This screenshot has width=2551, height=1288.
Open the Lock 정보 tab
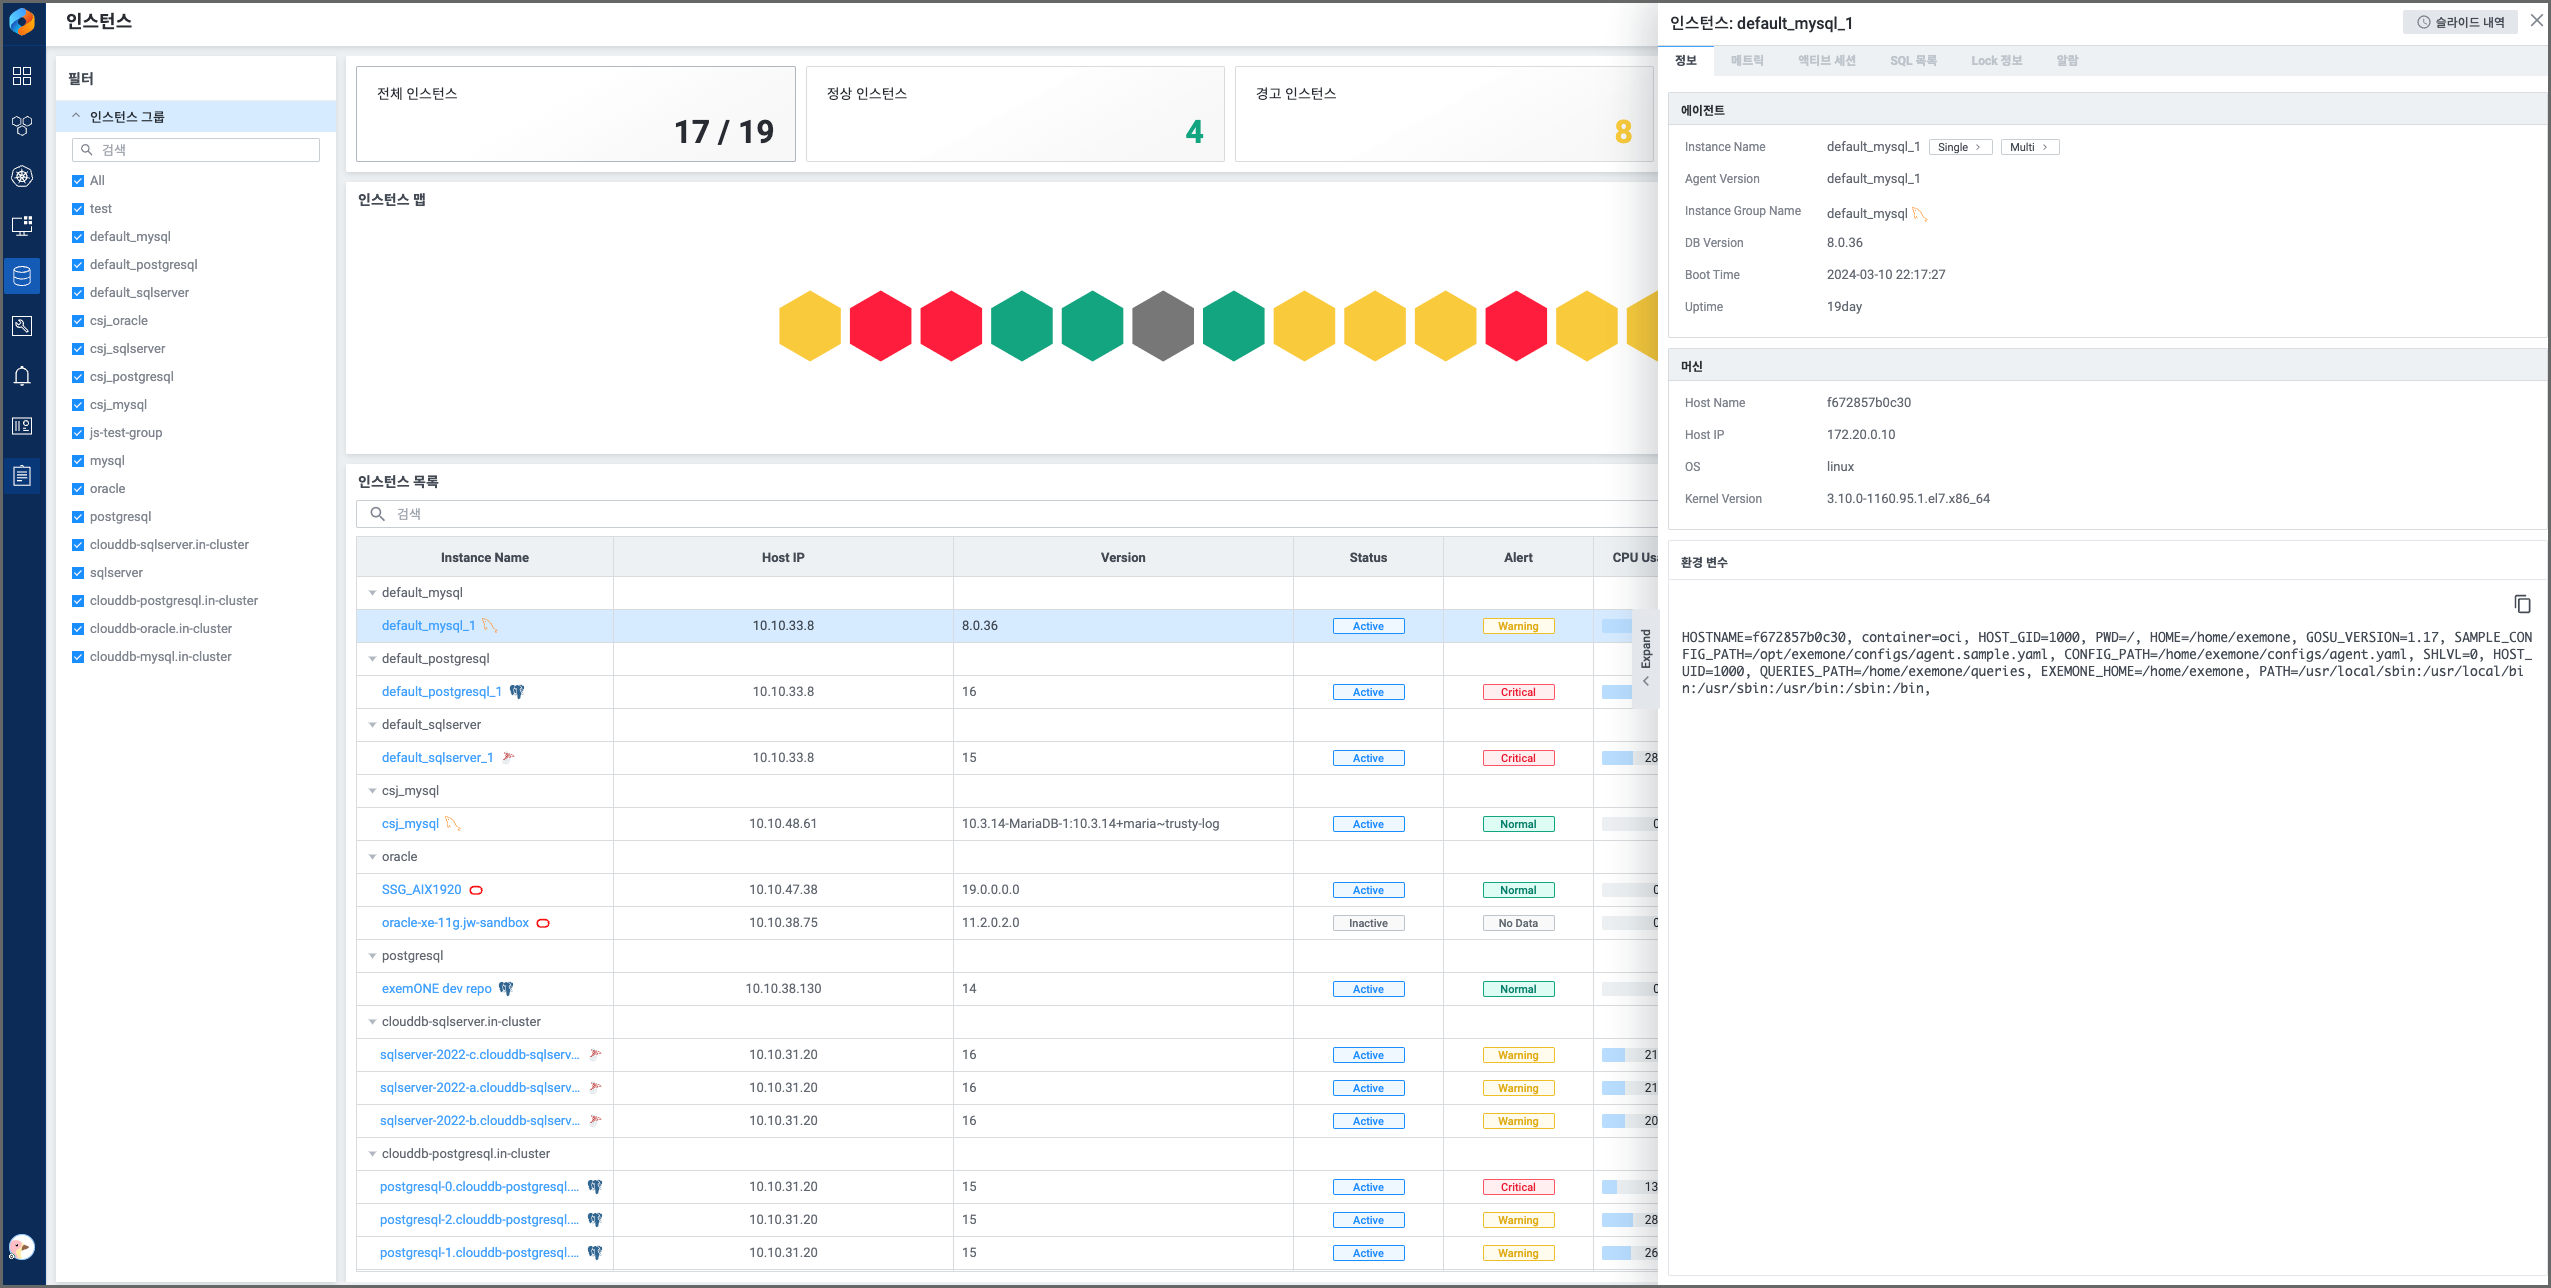tap(1995, 61)
